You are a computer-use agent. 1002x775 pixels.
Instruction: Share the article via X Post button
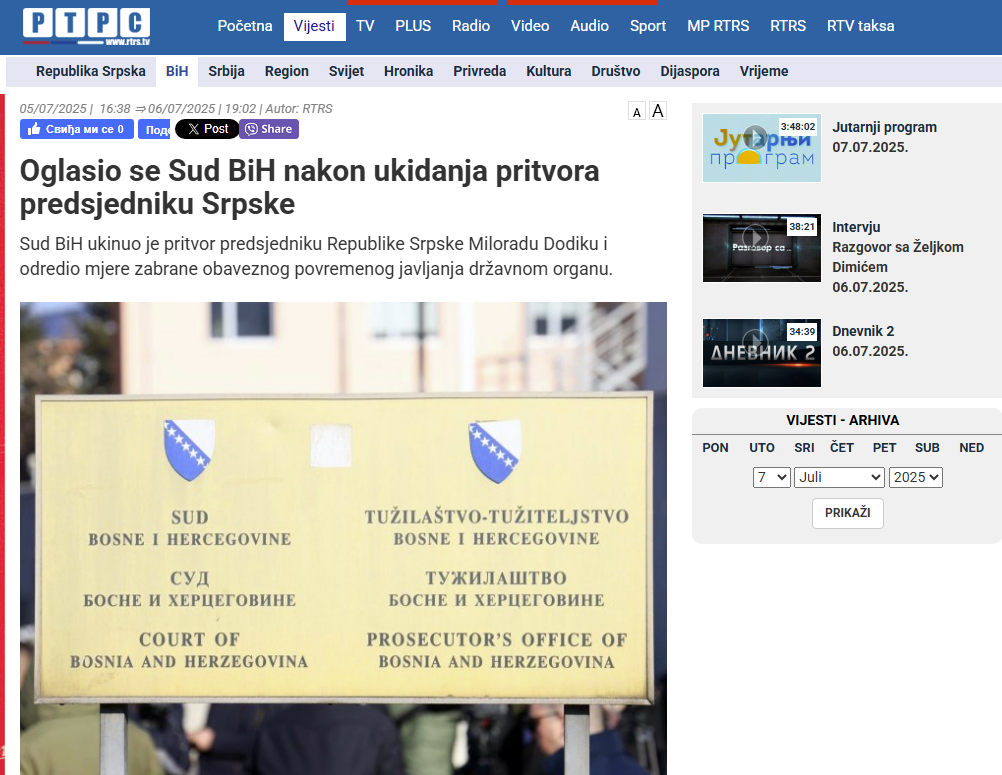coord(207,129)
